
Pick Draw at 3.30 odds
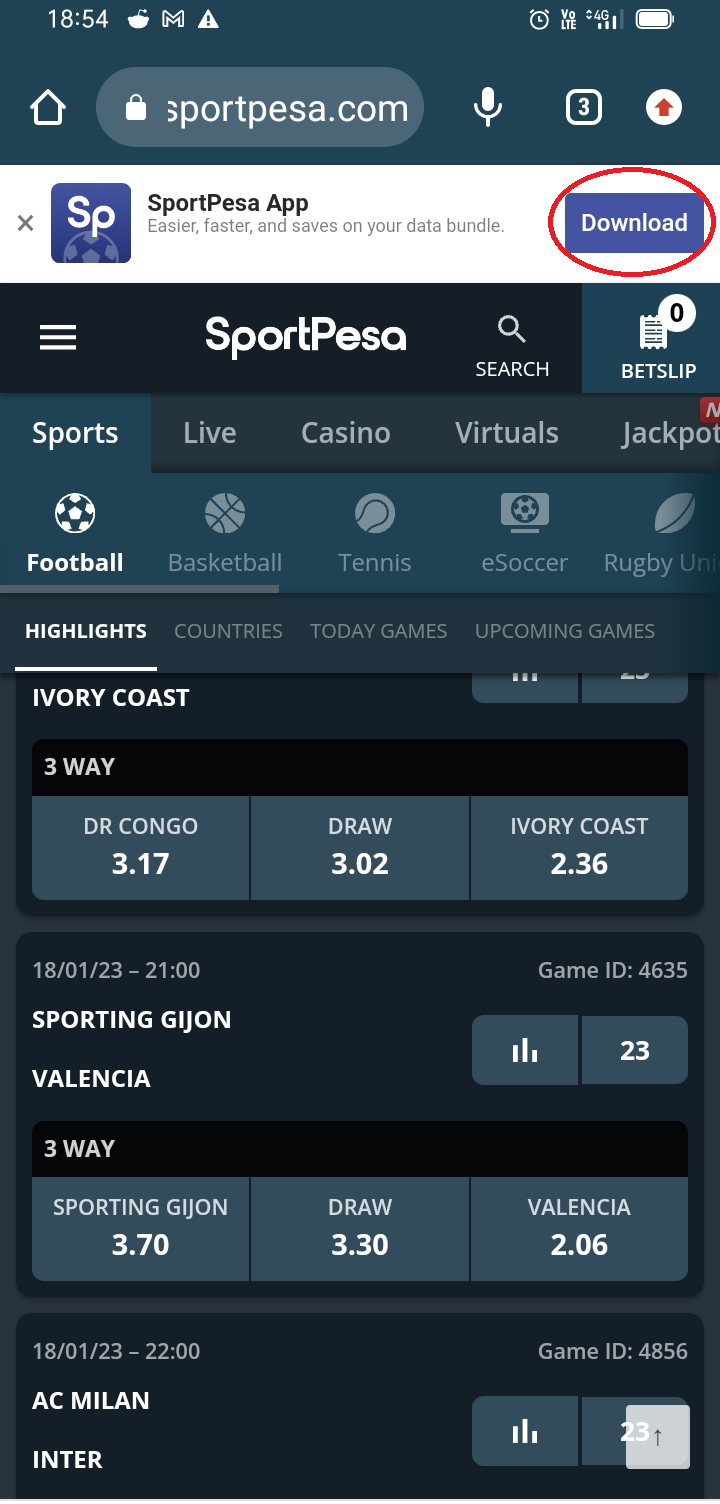[360, 1228]
